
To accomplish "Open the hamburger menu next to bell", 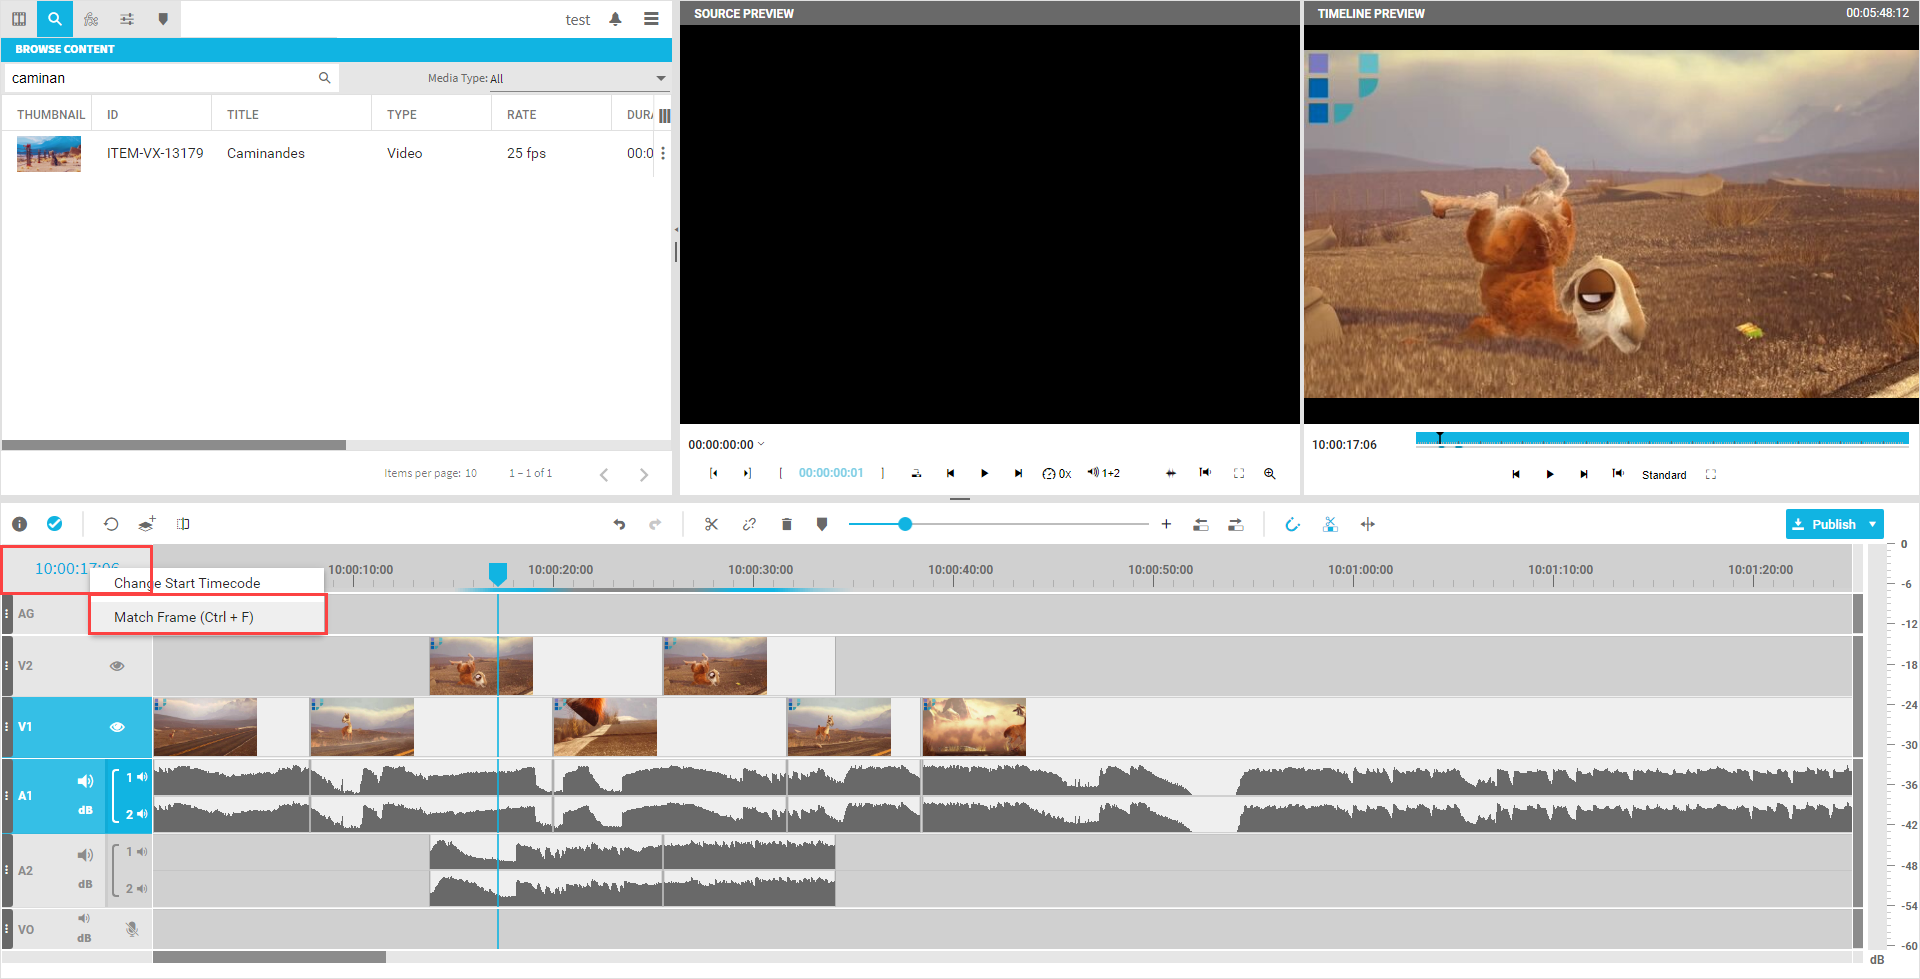I will (651, 19).
